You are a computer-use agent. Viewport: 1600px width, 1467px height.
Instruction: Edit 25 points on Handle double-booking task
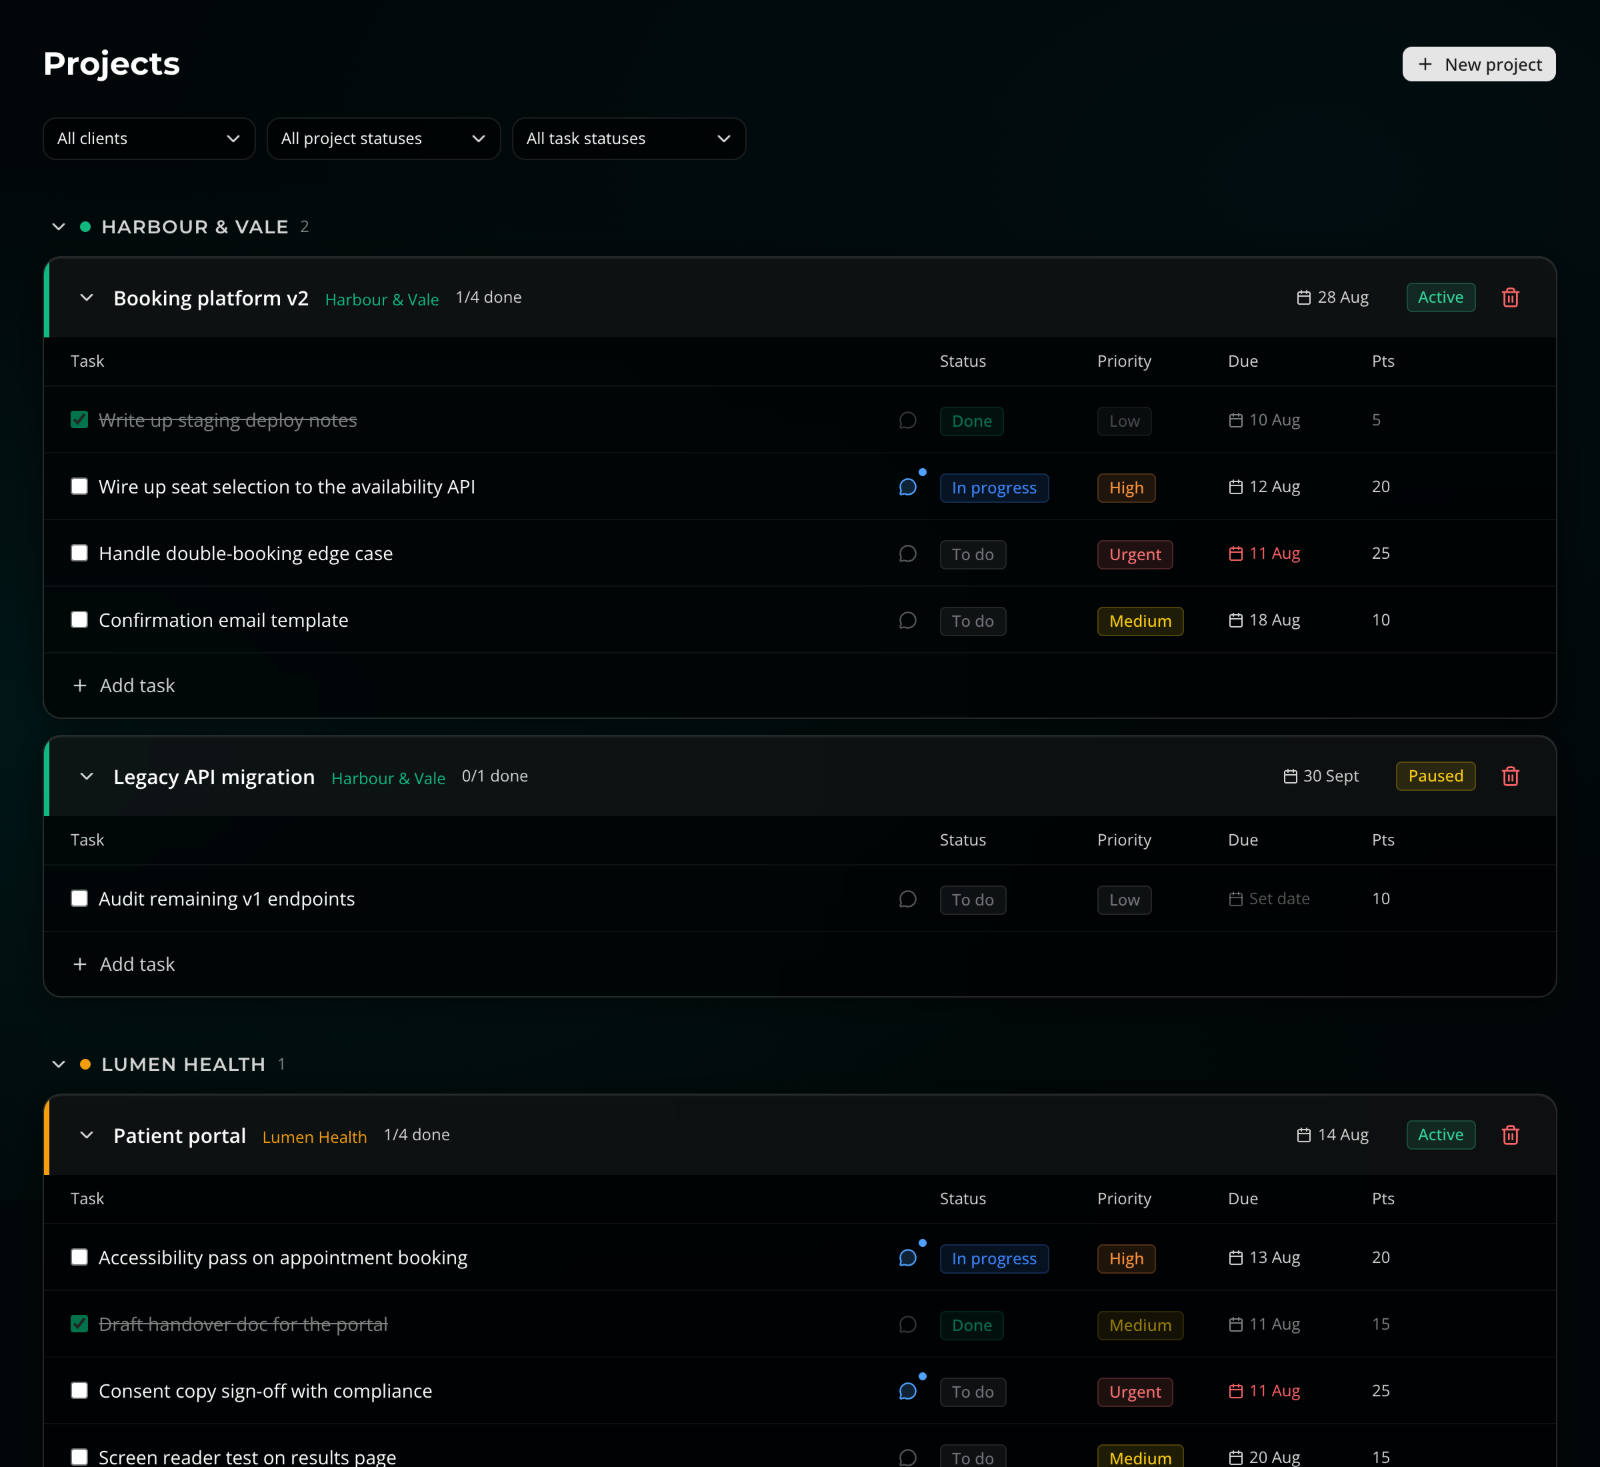pyautogui.click(x=1381, y=554)
